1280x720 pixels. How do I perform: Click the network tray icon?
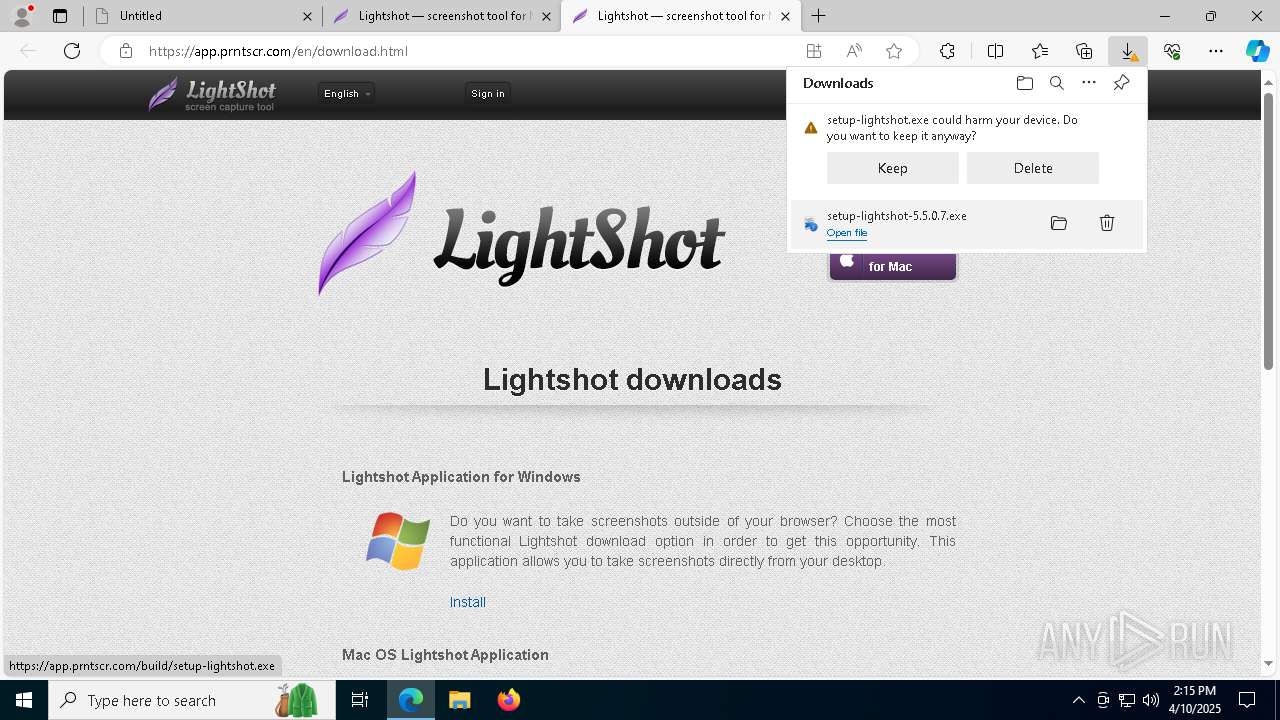pyautogui.click(x=1127, y=700)
